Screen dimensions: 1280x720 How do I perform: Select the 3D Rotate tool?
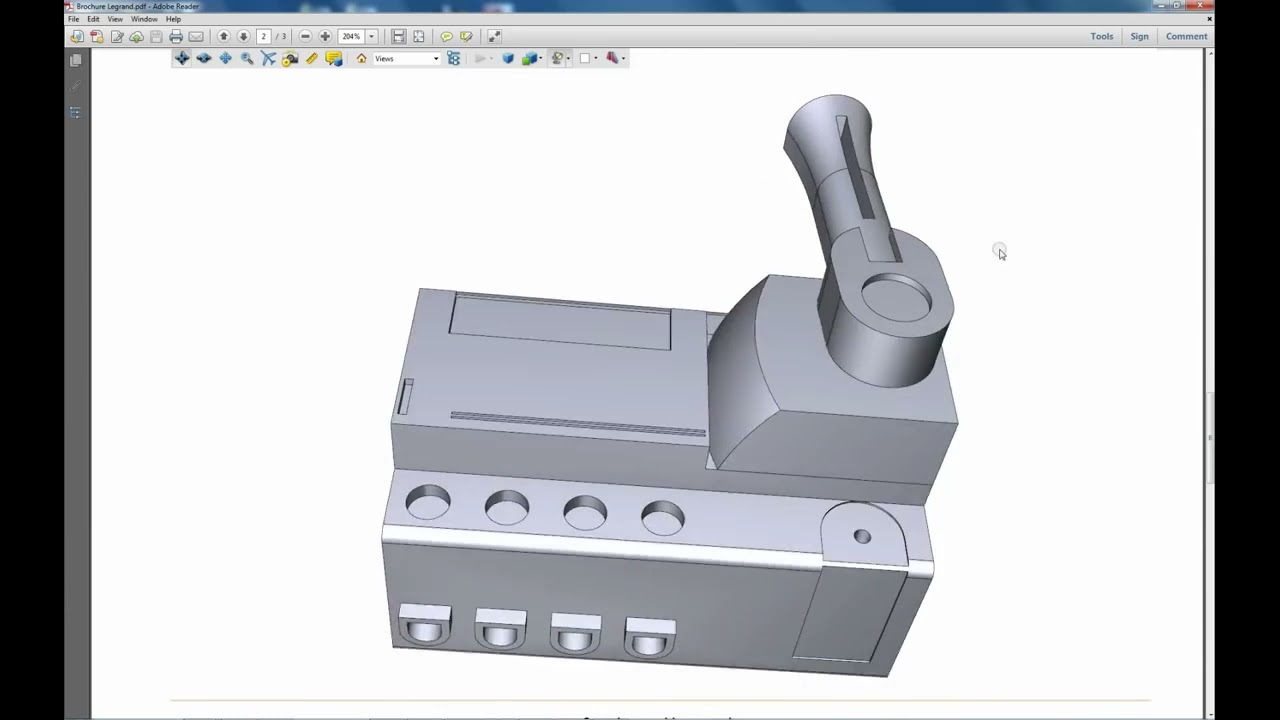coord(182,58)
